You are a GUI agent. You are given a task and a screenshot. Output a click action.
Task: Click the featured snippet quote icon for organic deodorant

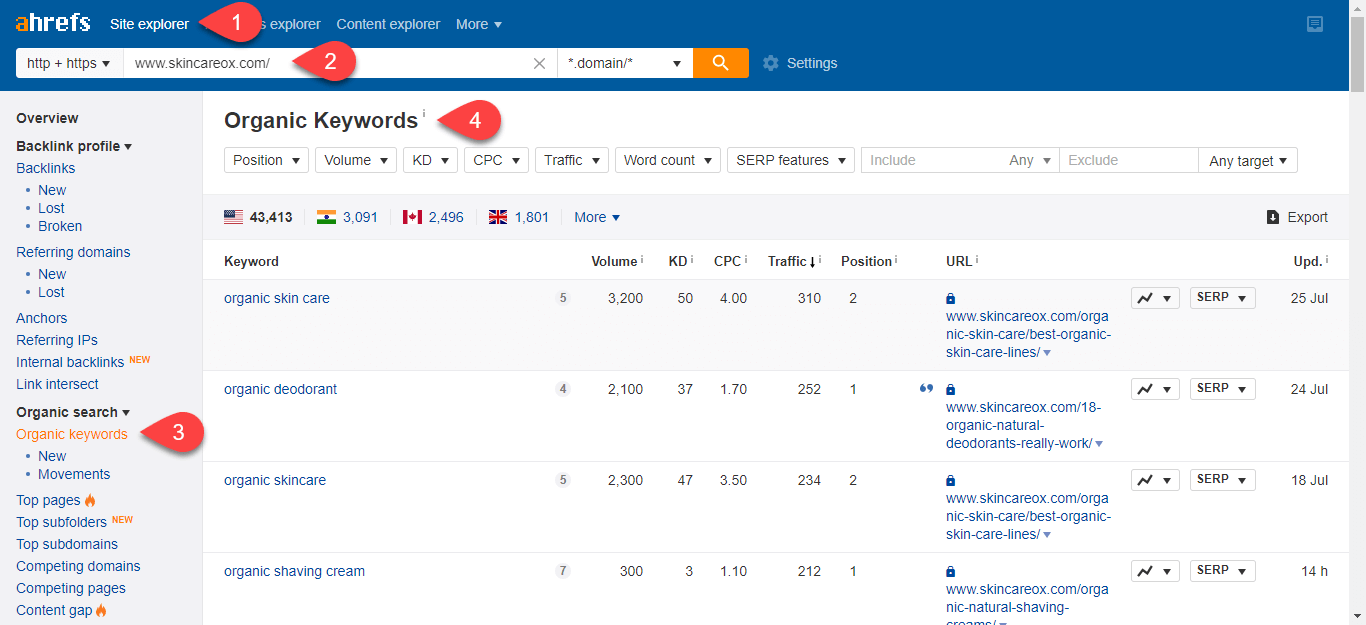pyautogui.click(x=926, y=389)
